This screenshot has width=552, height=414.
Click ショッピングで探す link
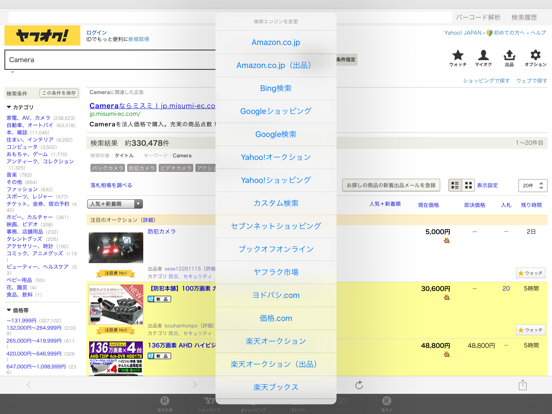coord(486,81)
